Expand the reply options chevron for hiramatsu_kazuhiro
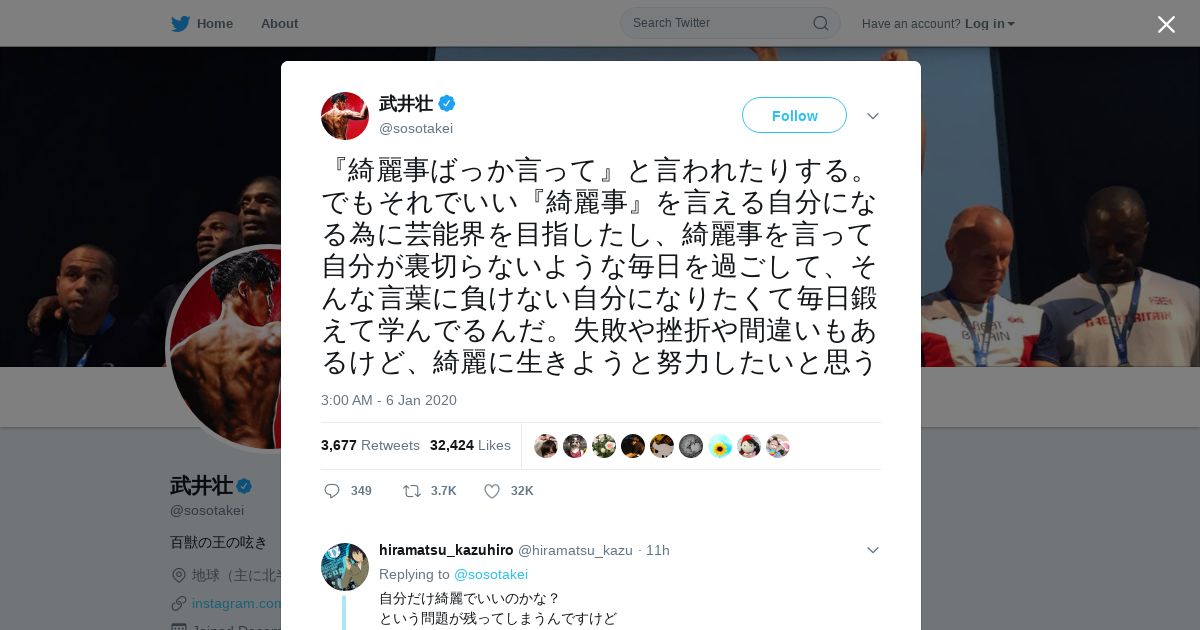Image resolution: width=1200 pixels, height=630 pixels. coord(873,550)
